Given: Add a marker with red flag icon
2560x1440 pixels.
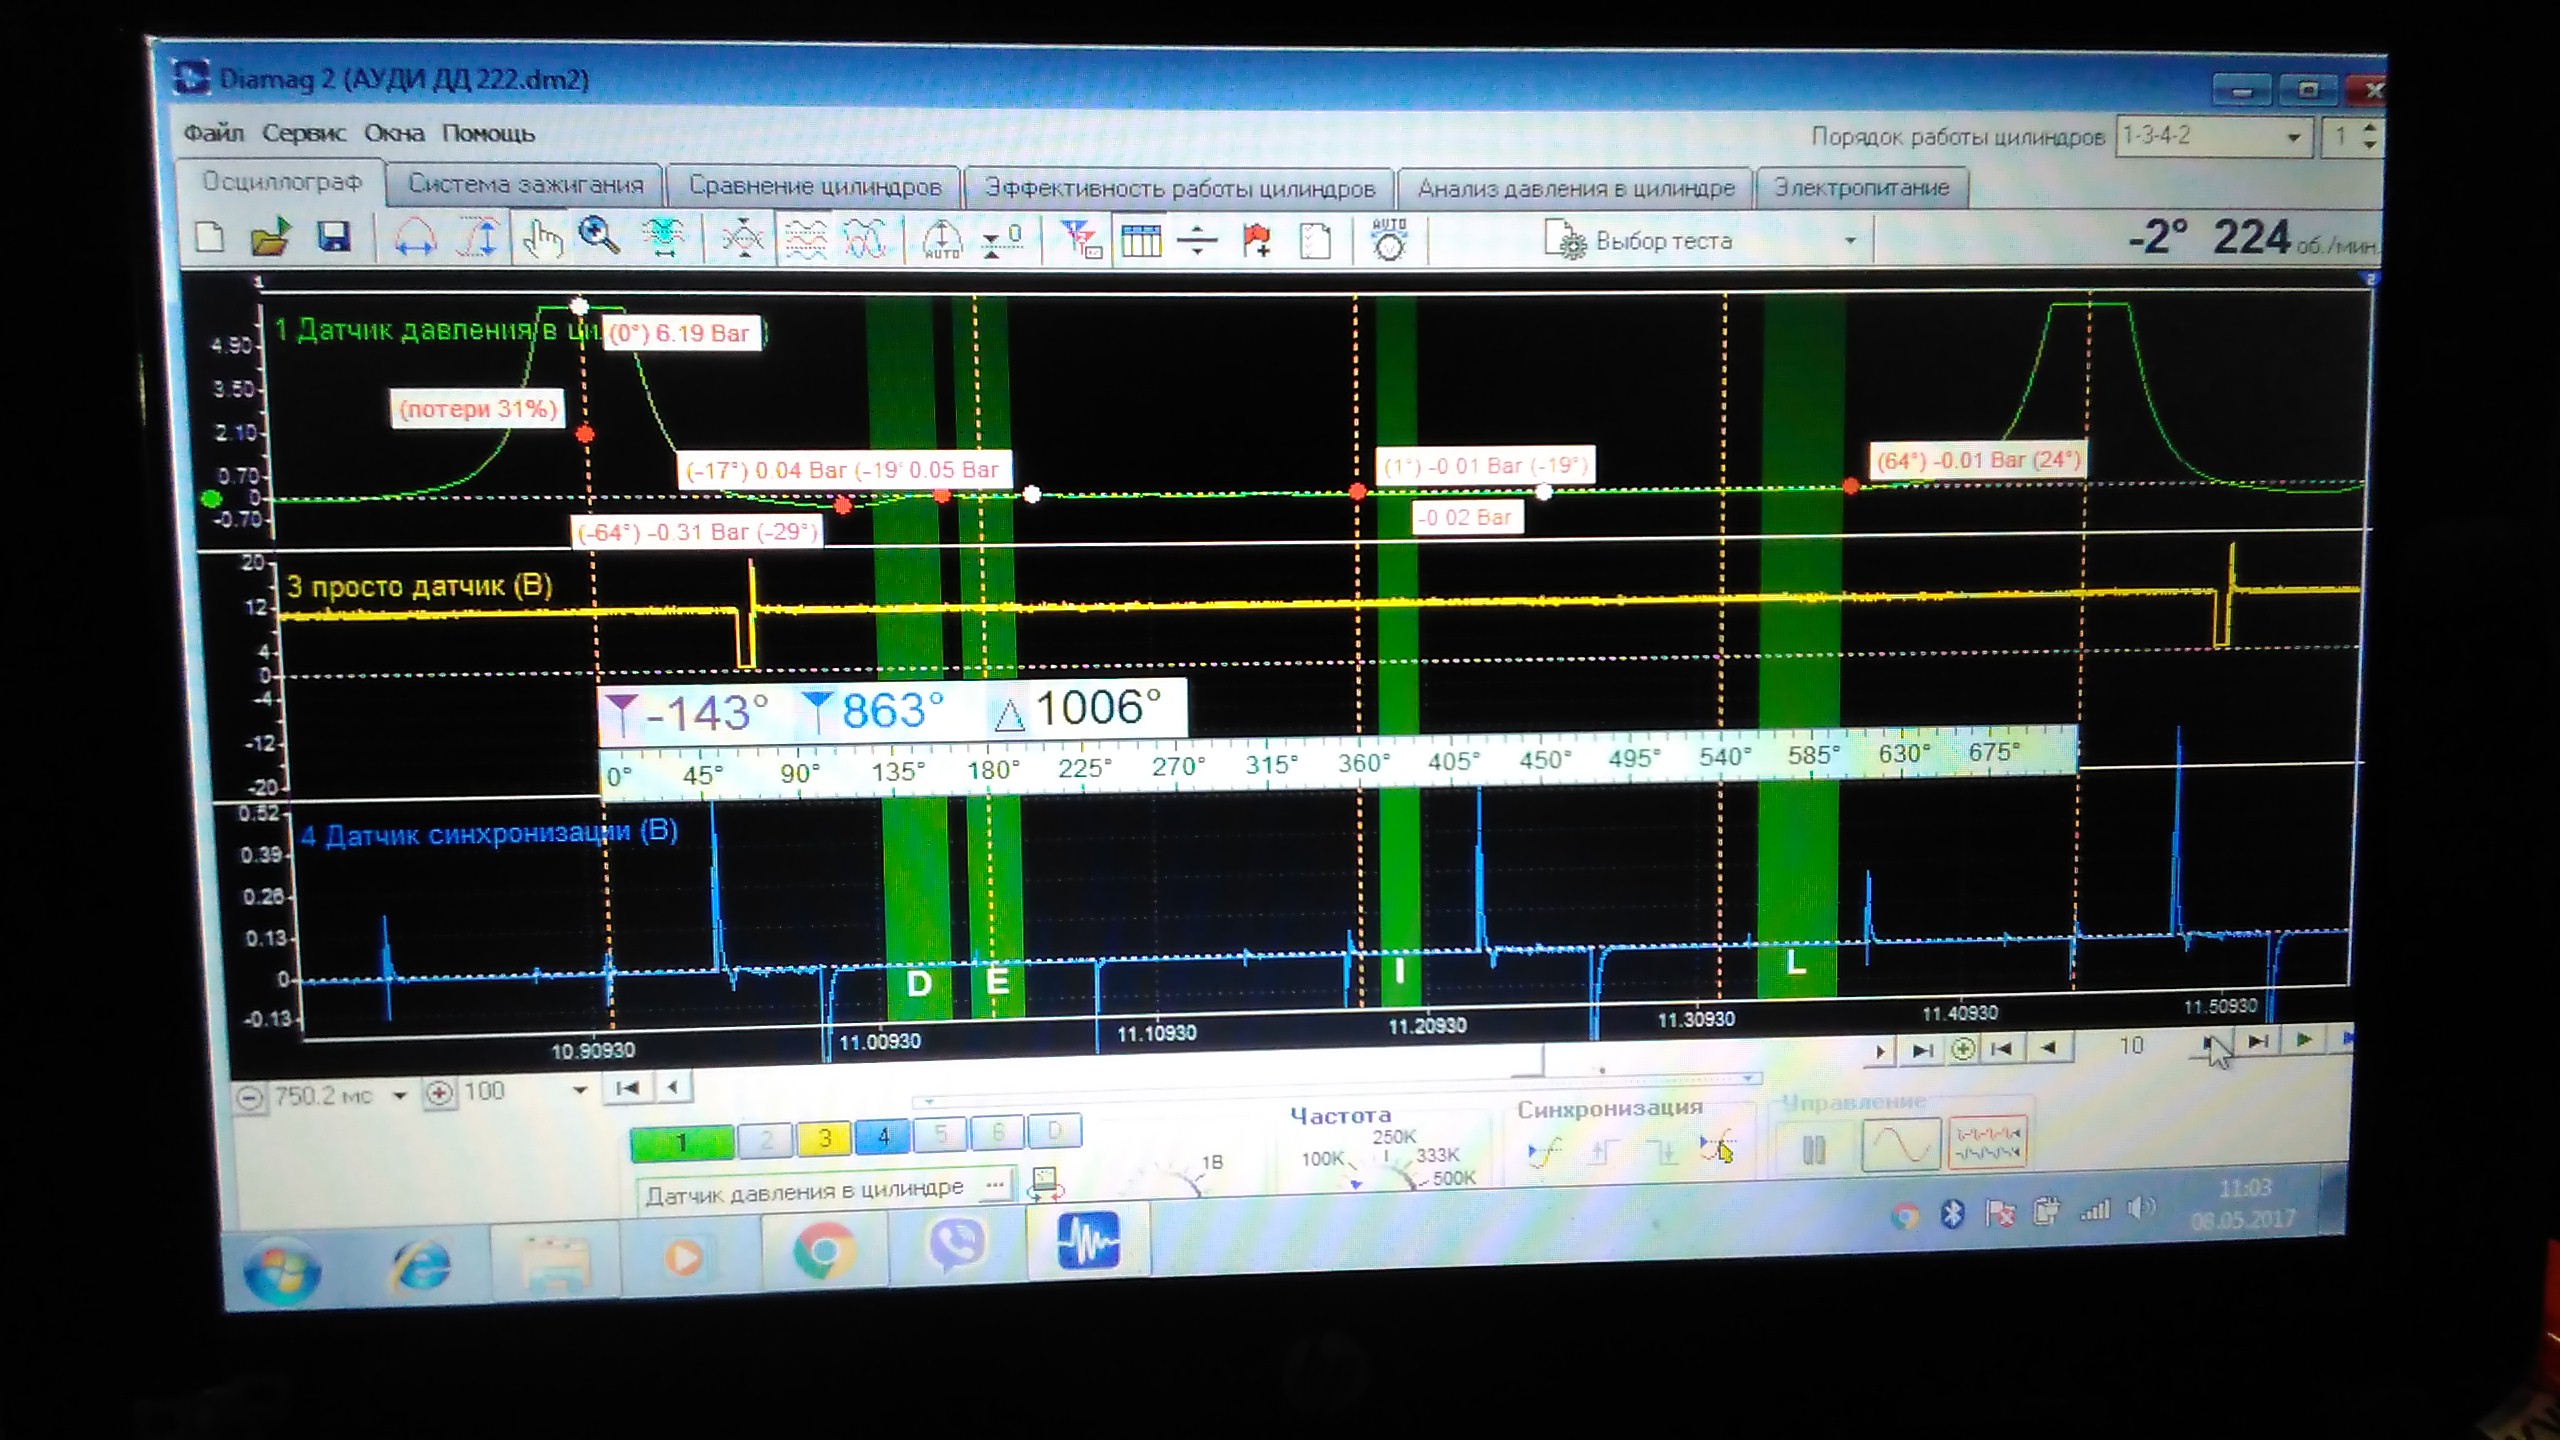Looking at the screenshot, I should (x=1257, y=241).
